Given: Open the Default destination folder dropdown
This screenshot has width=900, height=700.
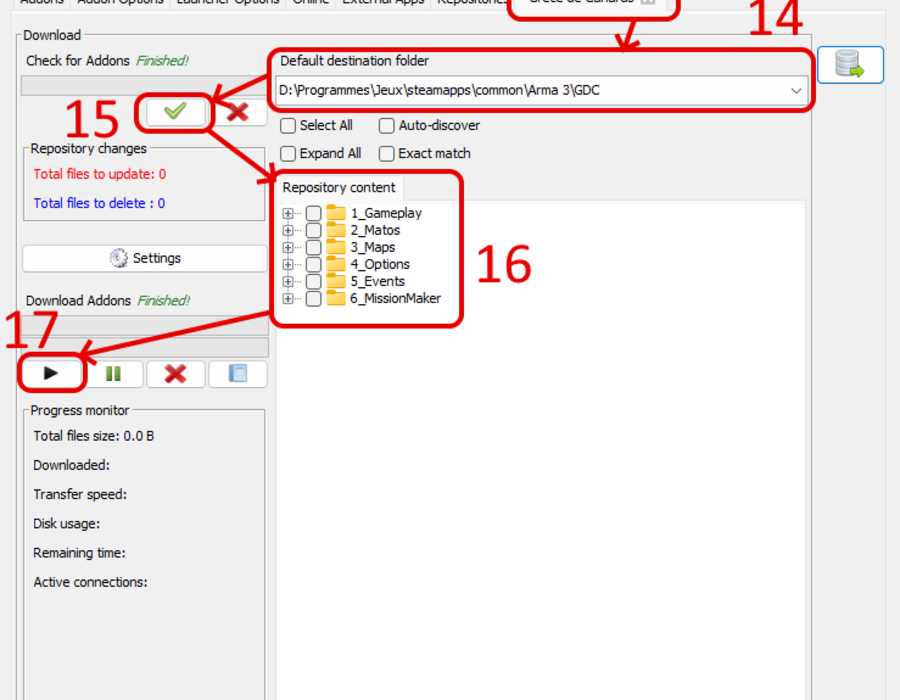Looking at the screenshot, I should [796, 91].
